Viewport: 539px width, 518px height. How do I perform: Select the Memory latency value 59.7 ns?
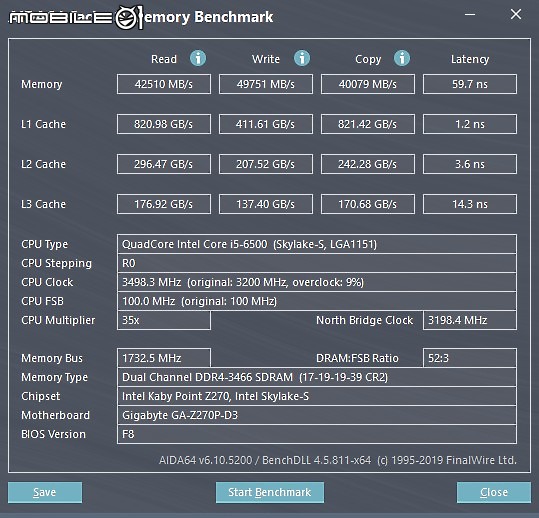(470, 84)
